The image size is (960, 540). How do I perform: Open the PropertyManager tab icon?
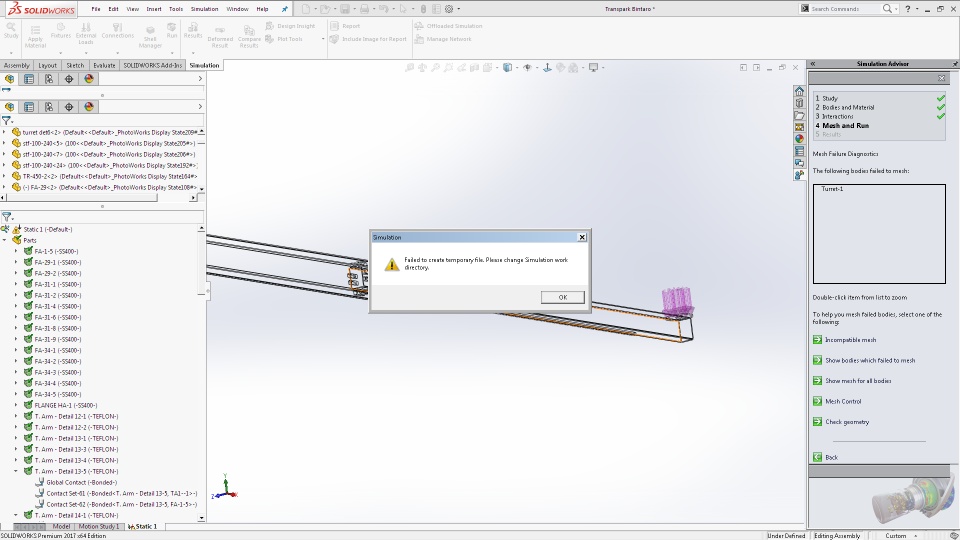(29, 79)
